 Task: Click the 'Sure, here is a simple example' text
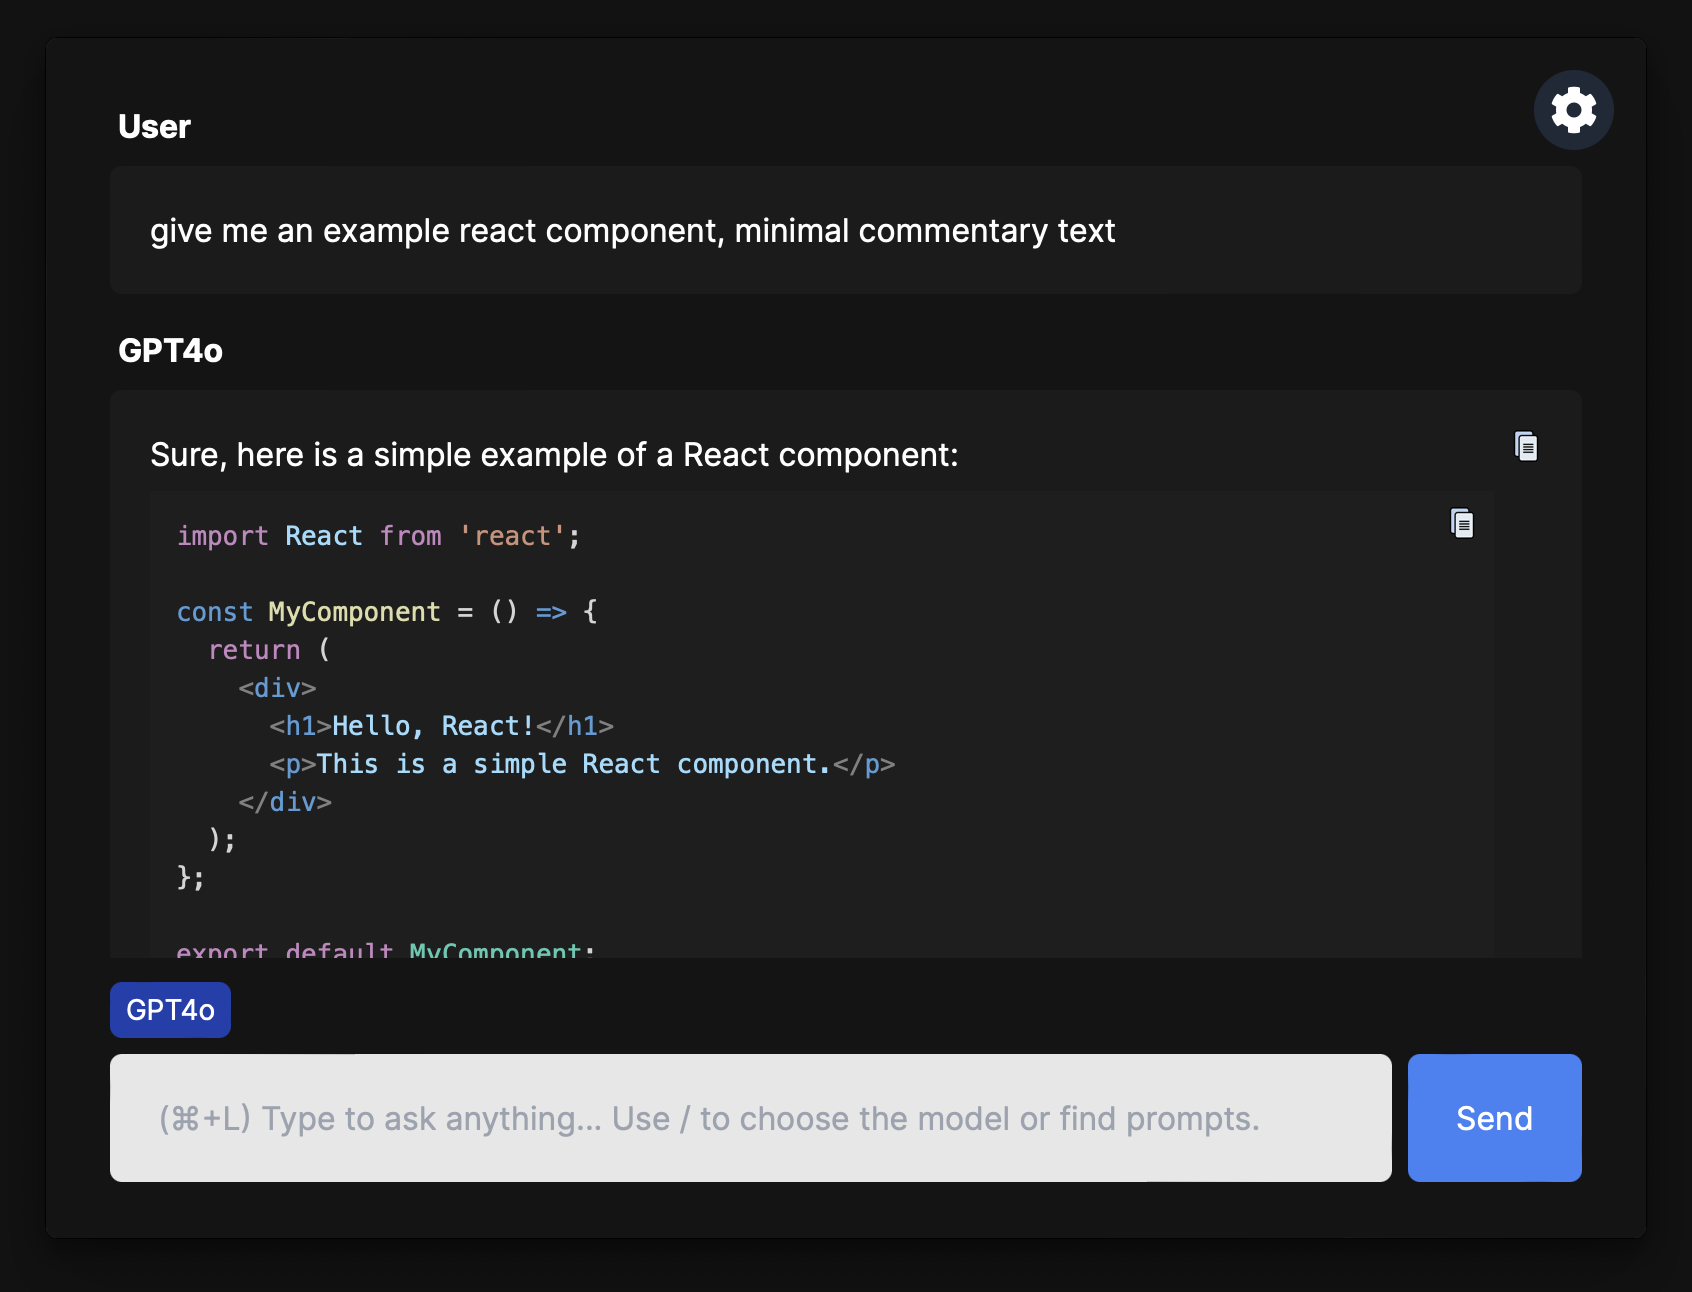[x=554, y=455]
